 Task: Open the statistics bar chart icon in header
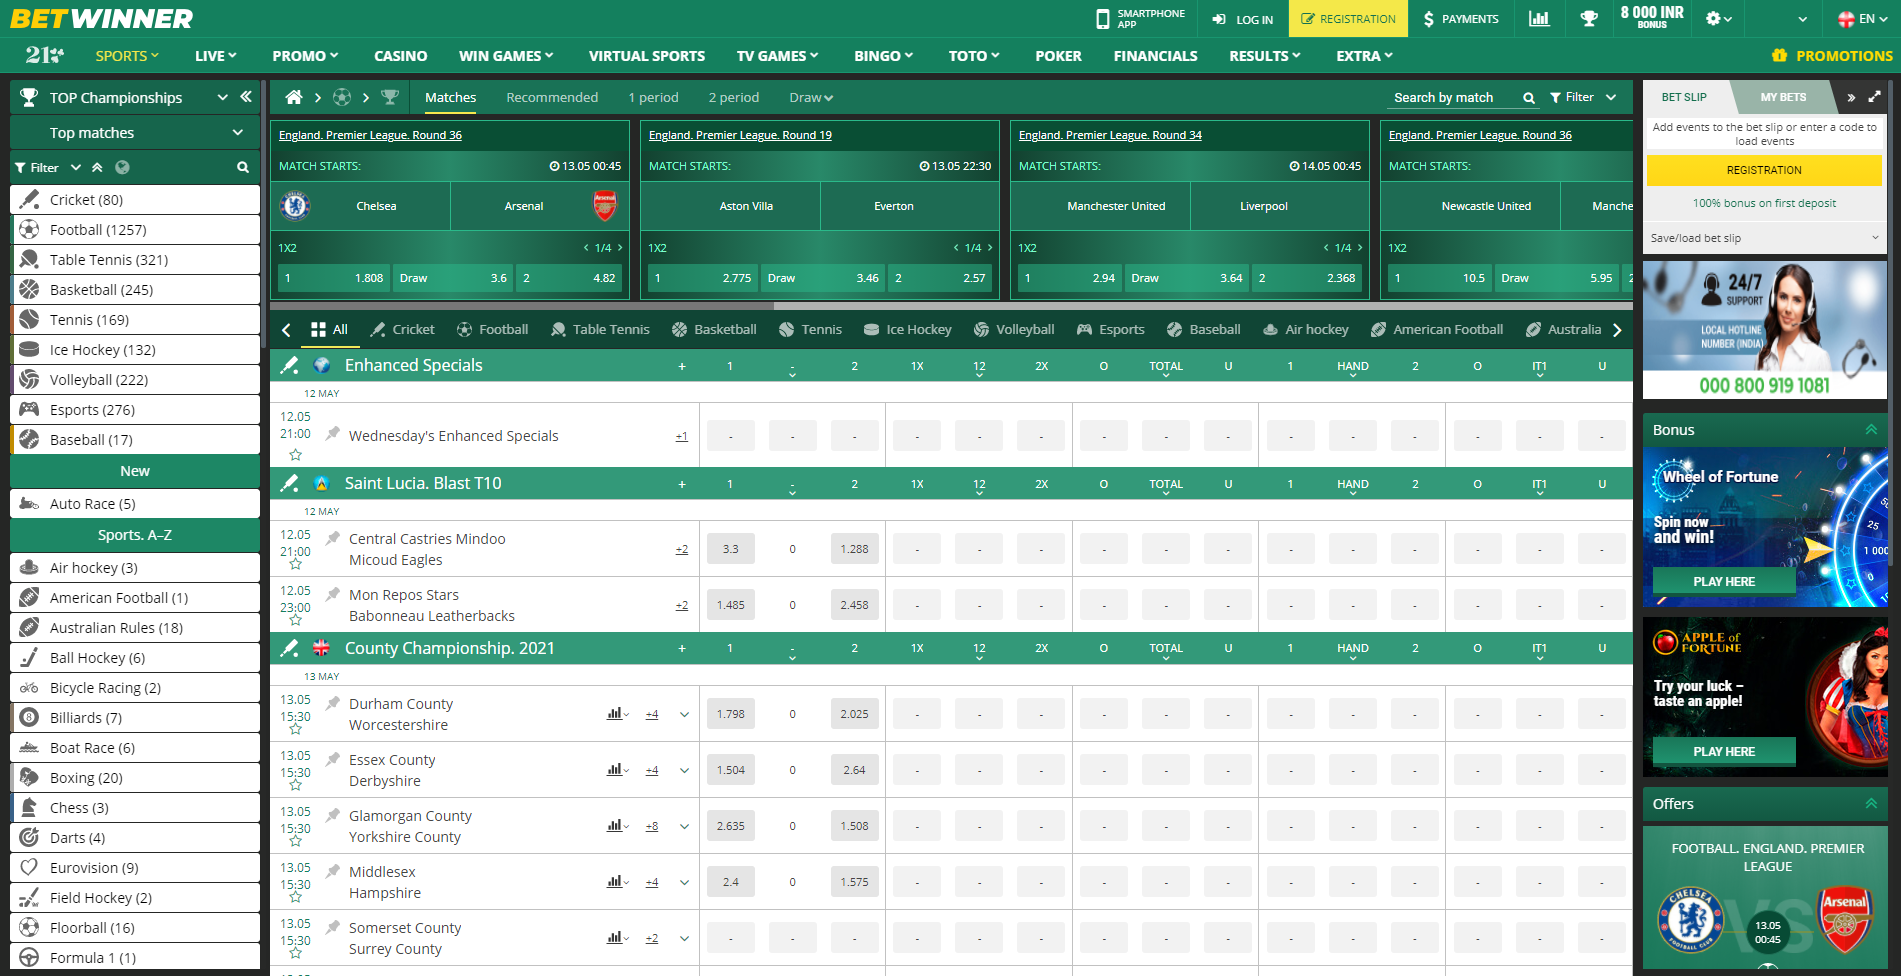(1539, 19)
